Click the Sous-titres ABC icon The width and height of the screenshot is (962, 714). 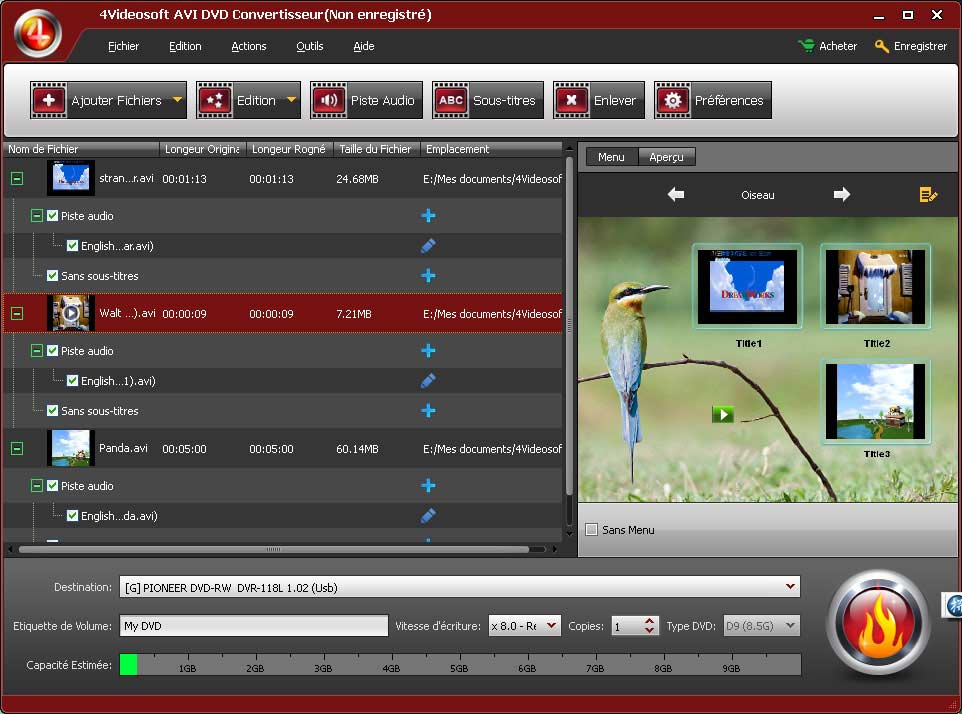point(451,100)
